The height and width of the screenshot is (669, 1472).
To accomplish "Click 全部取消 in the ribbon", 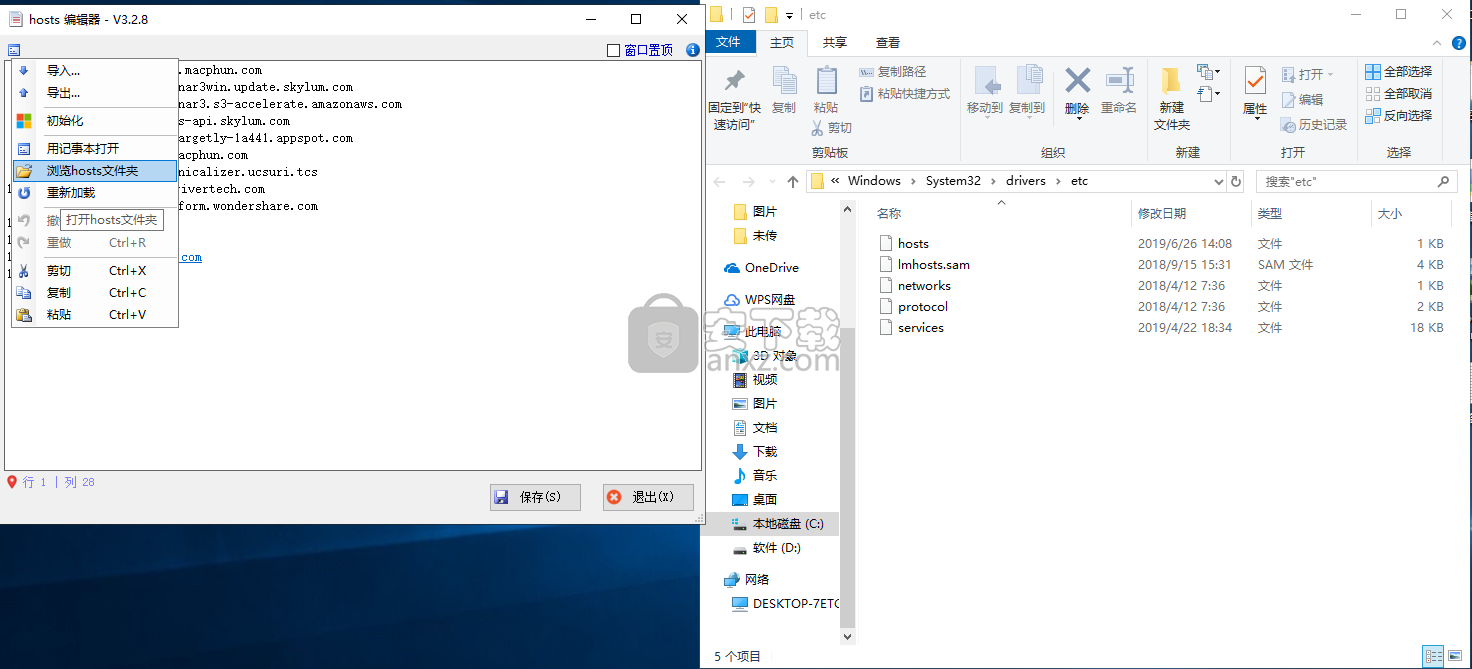I will pos(1399,94).
